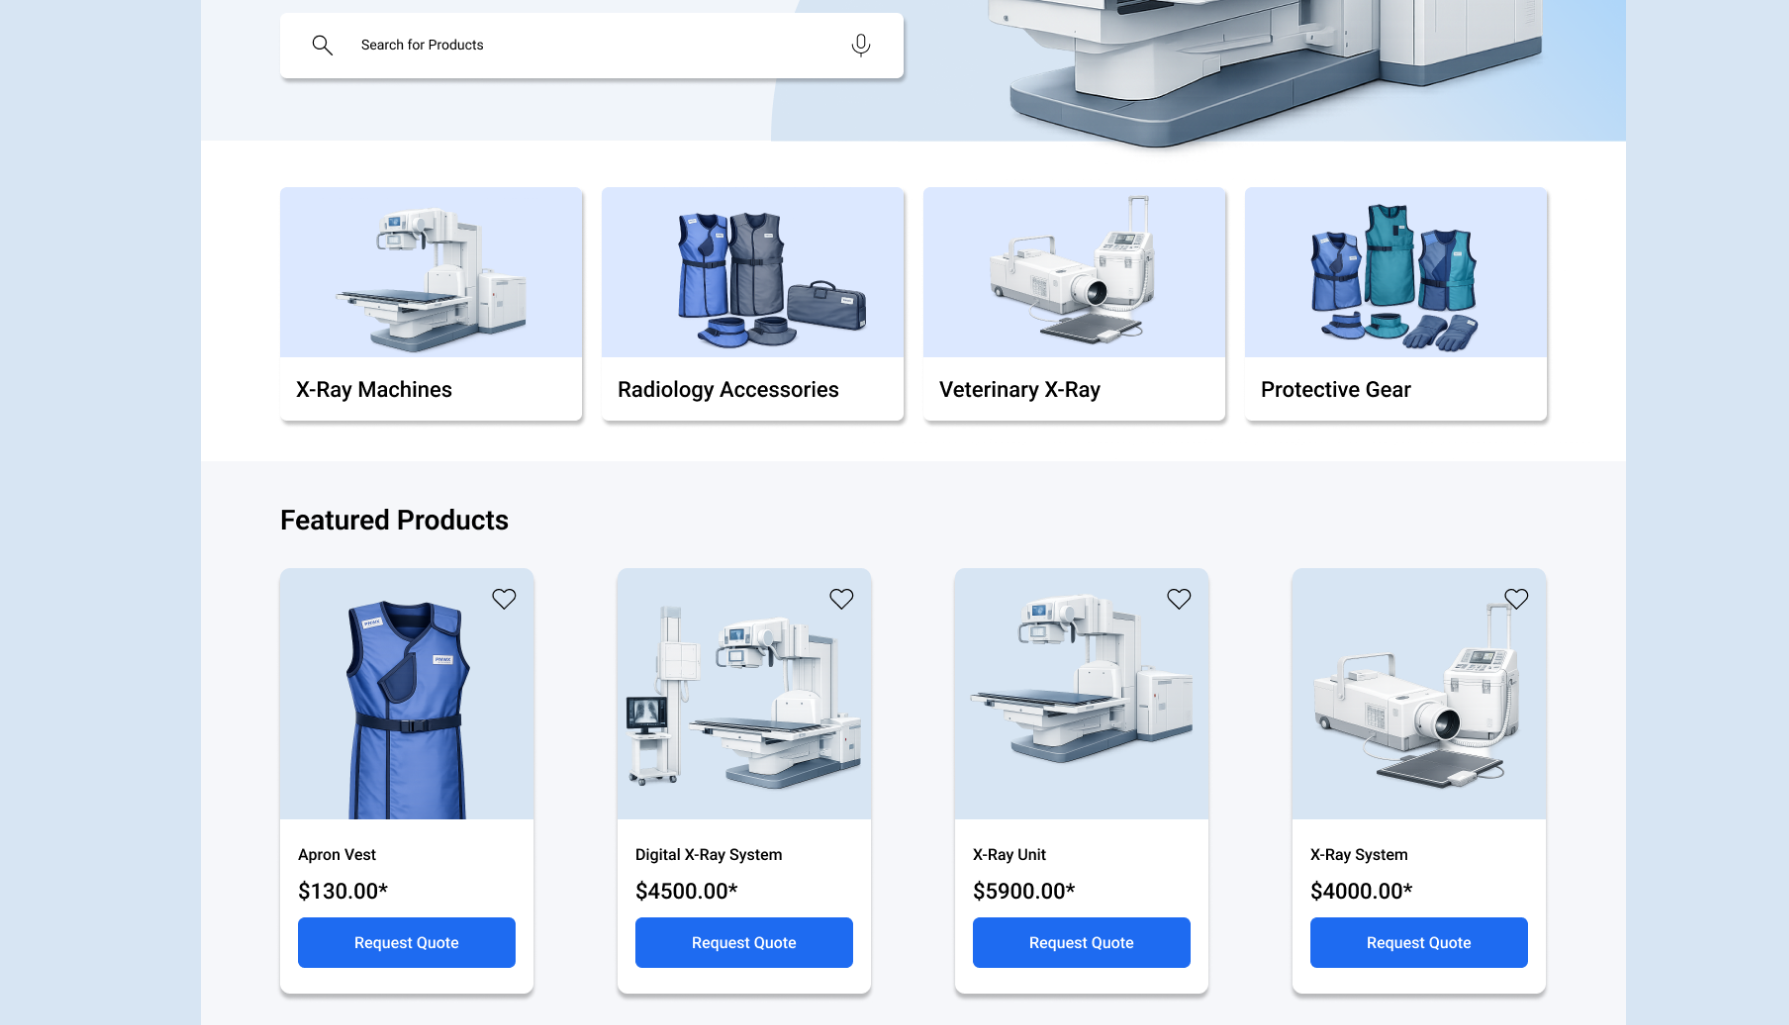Screen dimensions: 1789x1025
Task: Toggle the heart icon on Apron Vest
Action: (x=504, y=598)
